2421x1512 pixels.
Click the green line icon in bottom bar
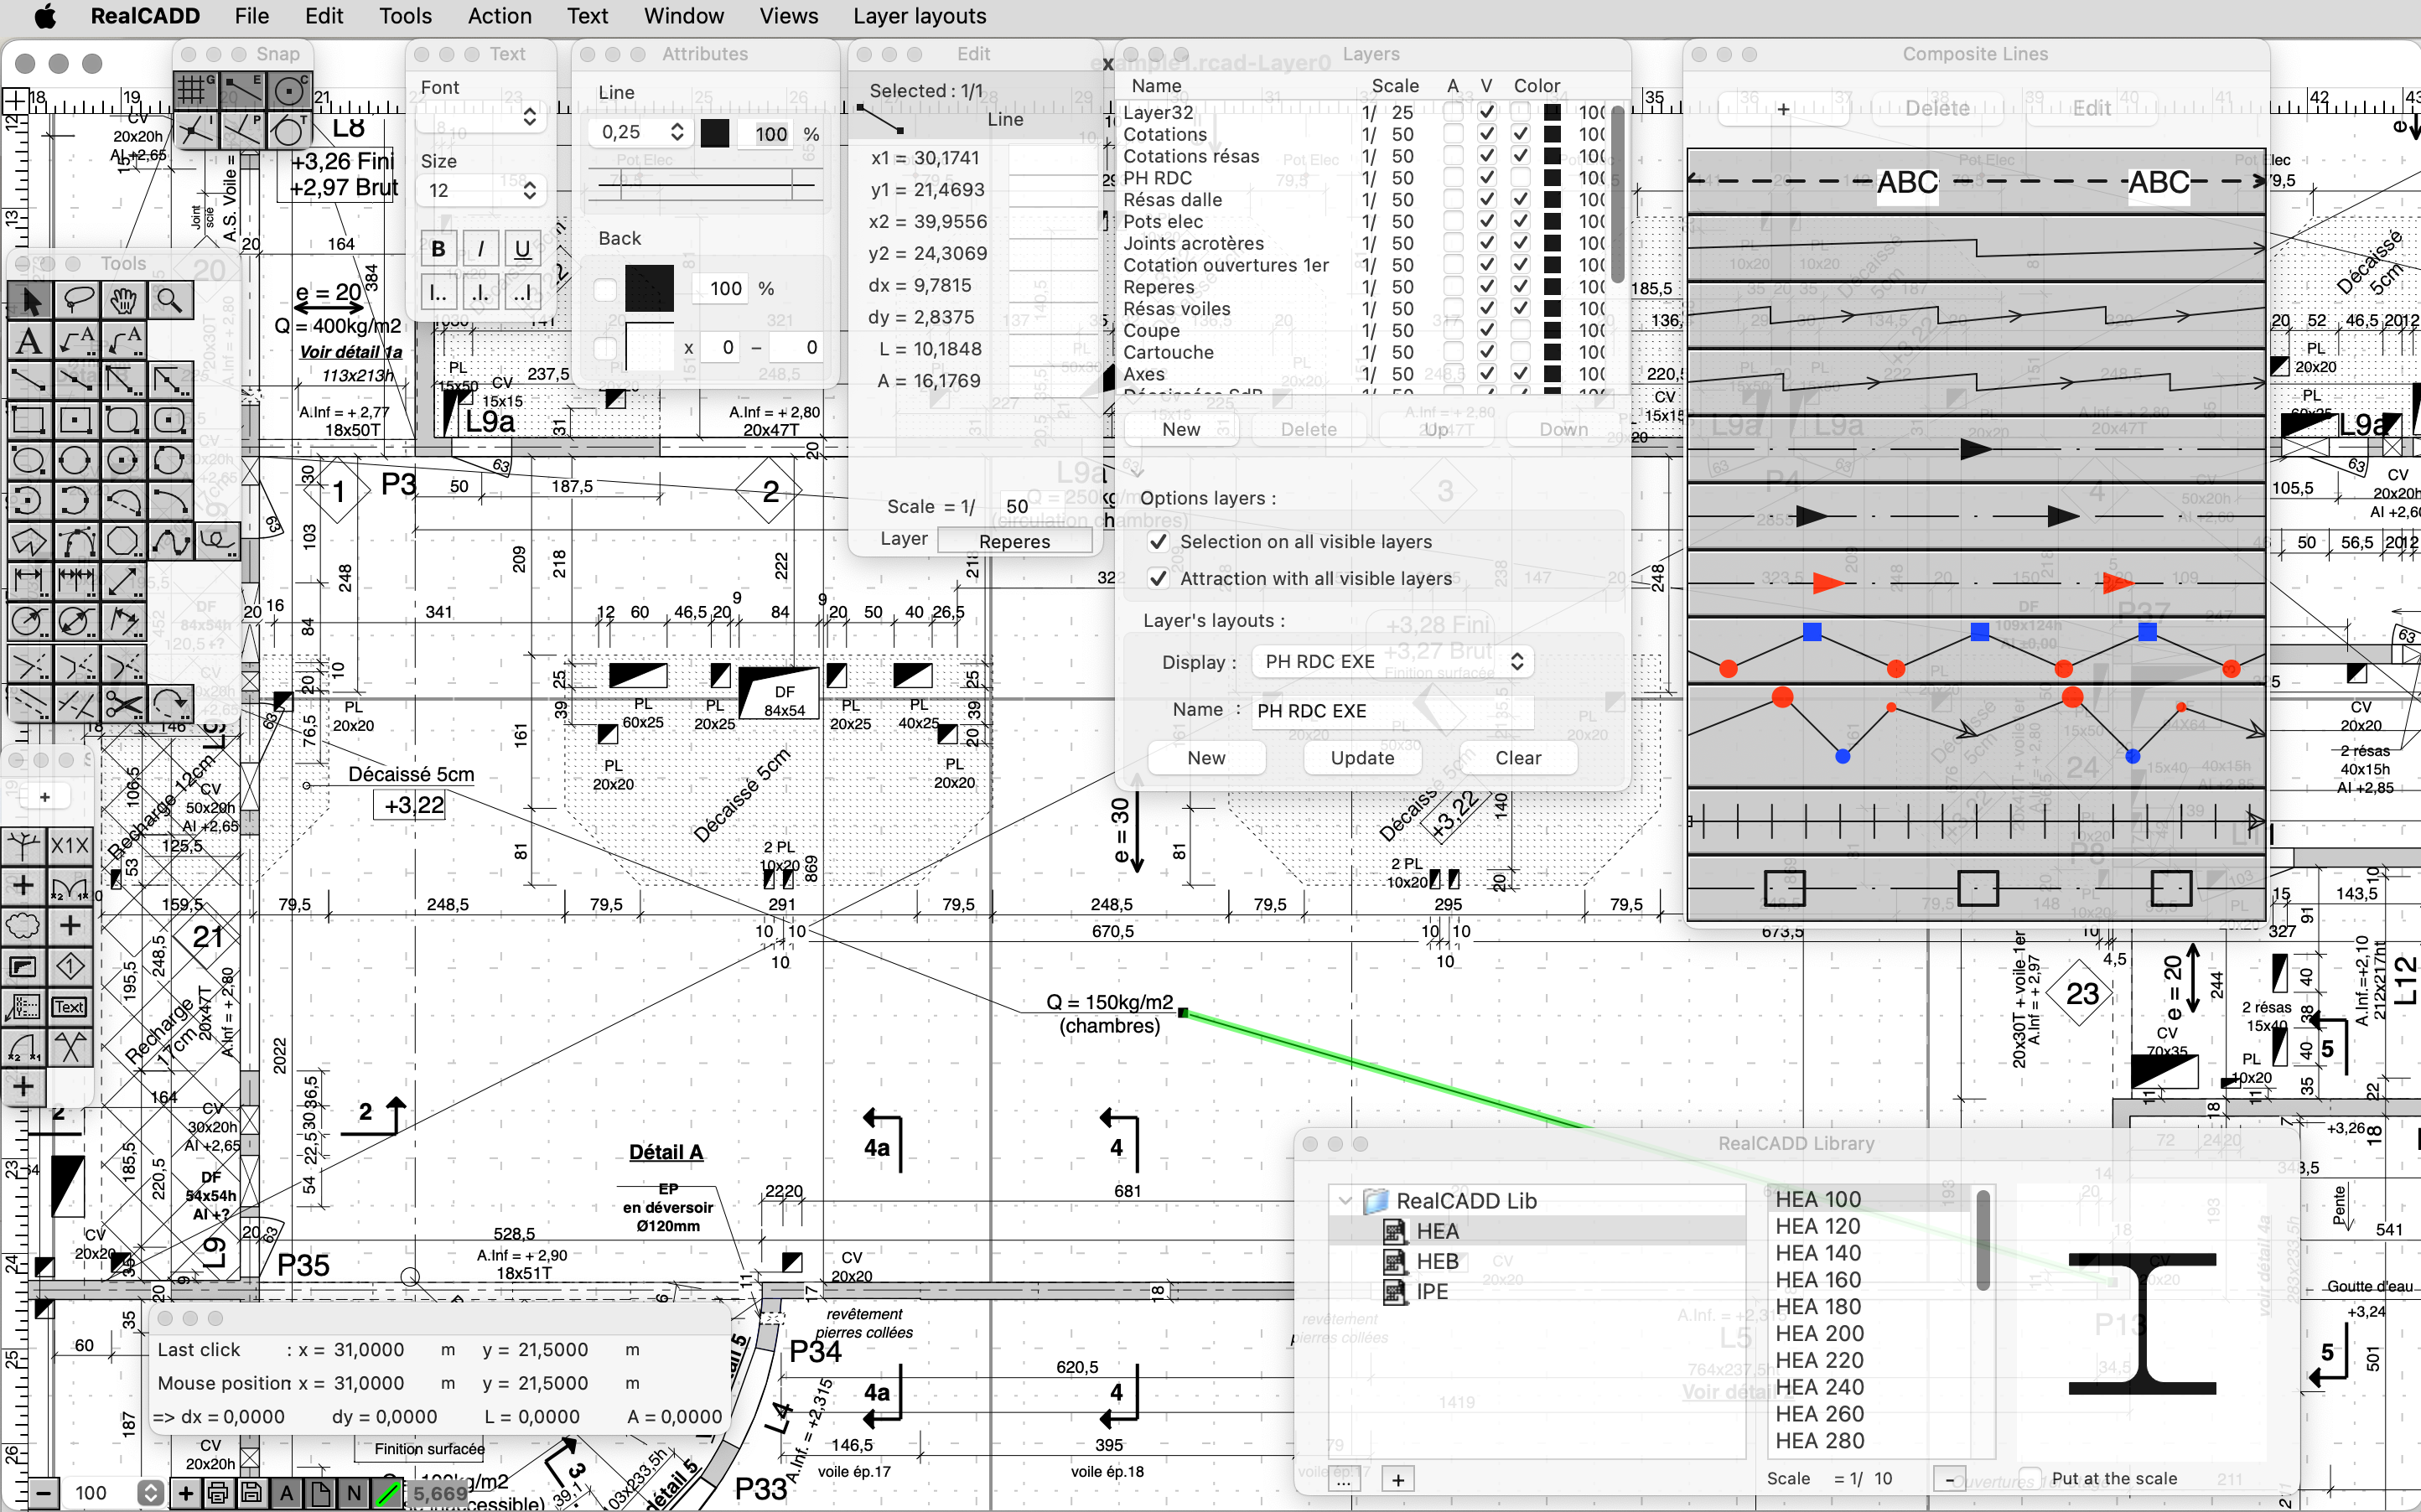coord(388,1493)
